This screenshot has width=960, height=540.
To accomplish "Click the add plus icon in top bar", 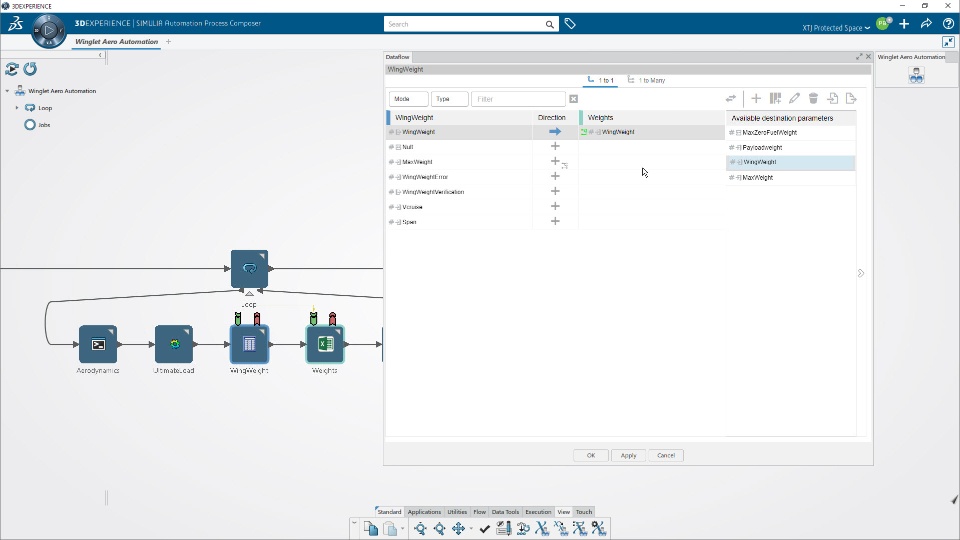I will [904, 24].
